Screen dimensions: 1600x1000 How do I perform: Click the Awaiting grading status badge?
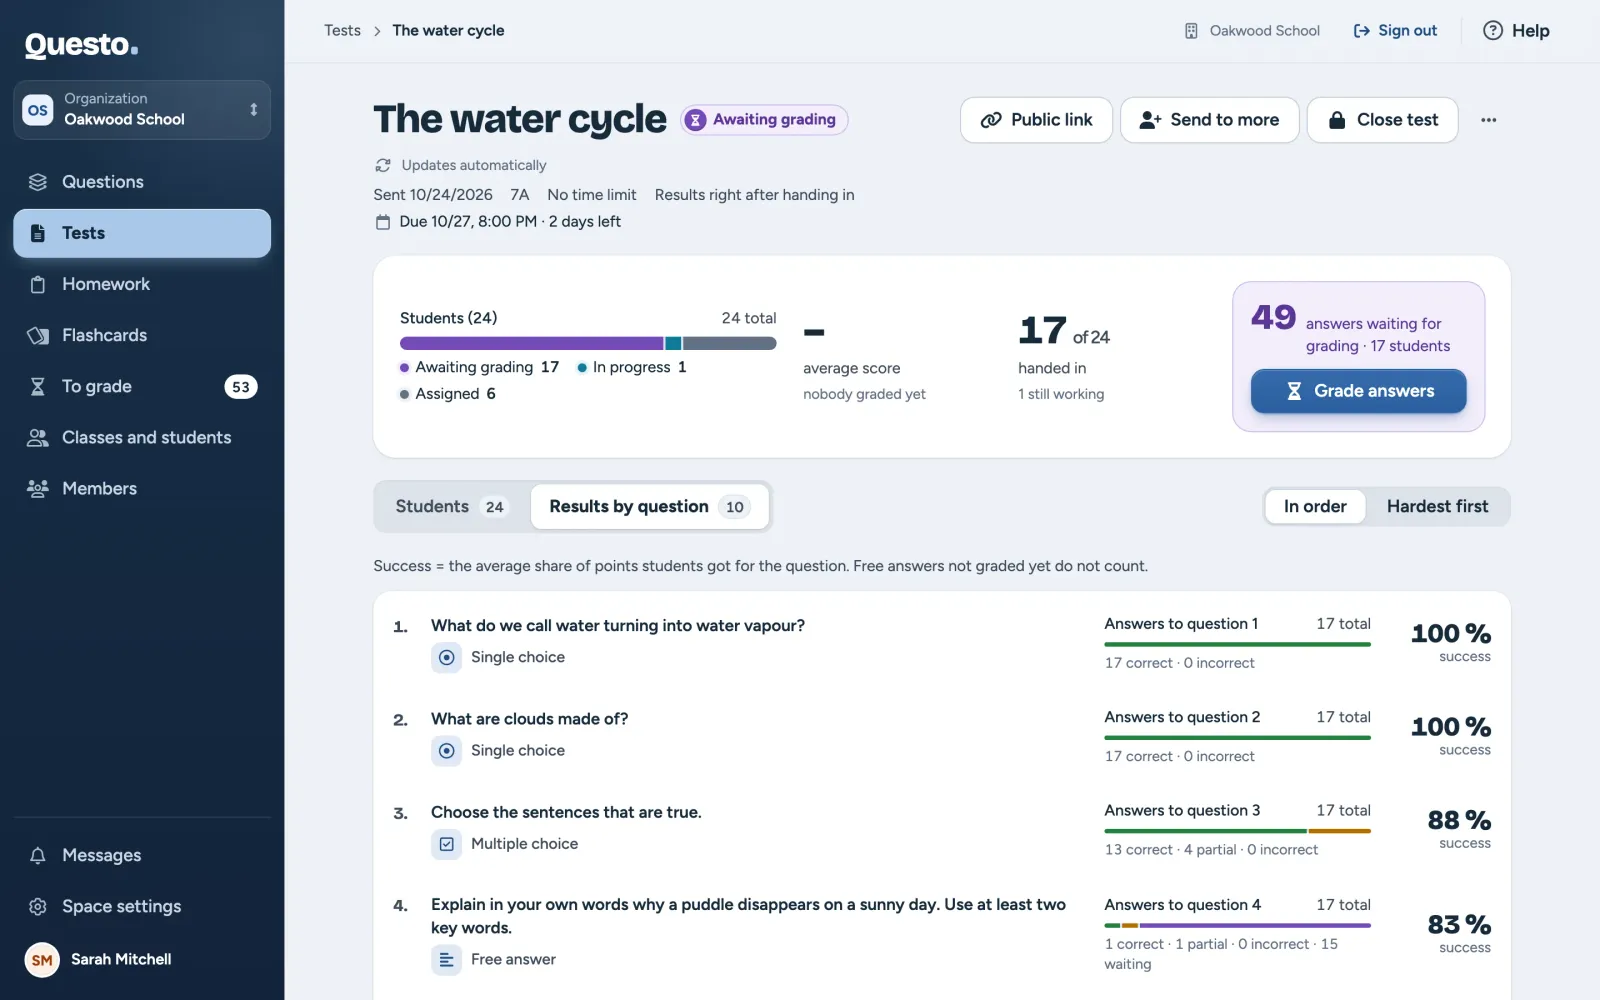764,119
